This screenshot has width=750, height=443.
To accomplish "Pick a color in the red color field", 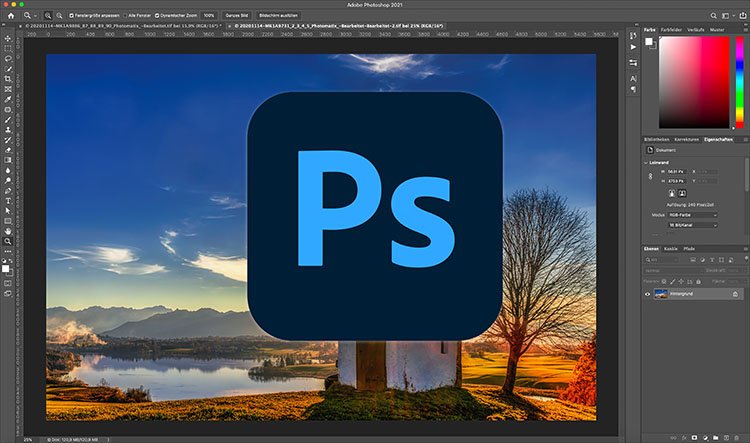I will click(694, 82).
